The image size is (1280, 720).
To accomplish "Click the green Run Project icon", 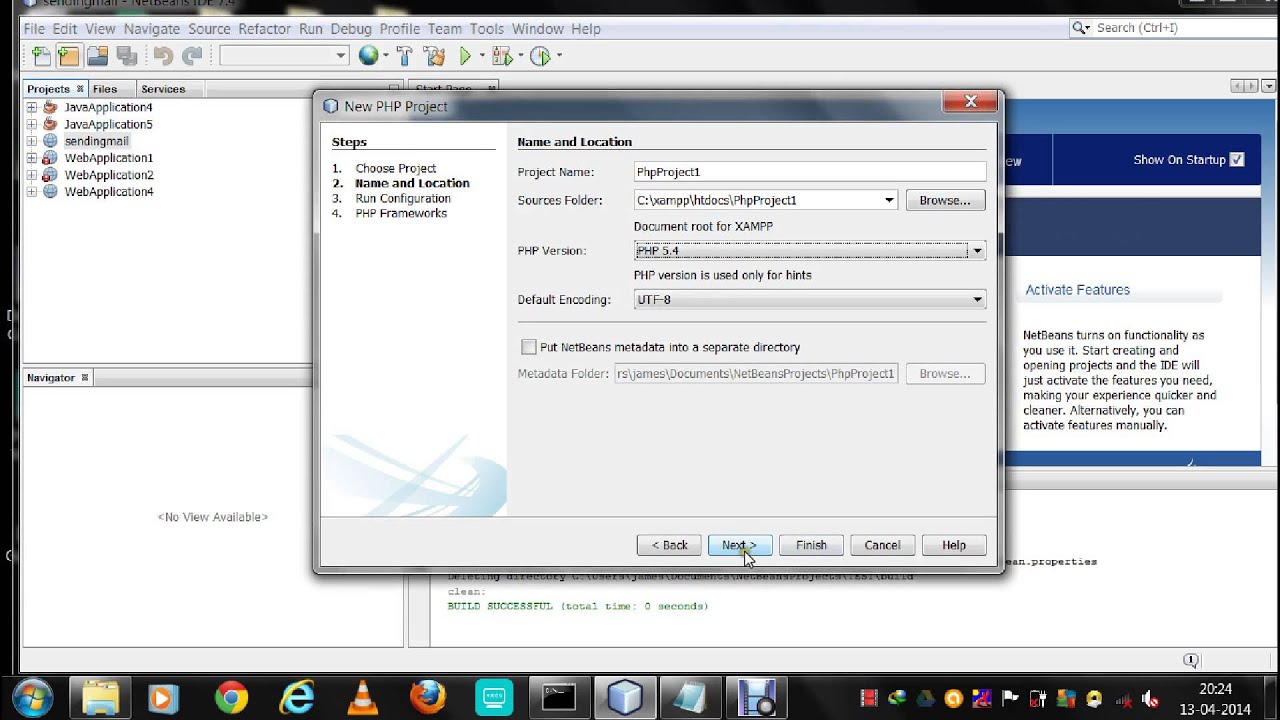I will point(465,56).
